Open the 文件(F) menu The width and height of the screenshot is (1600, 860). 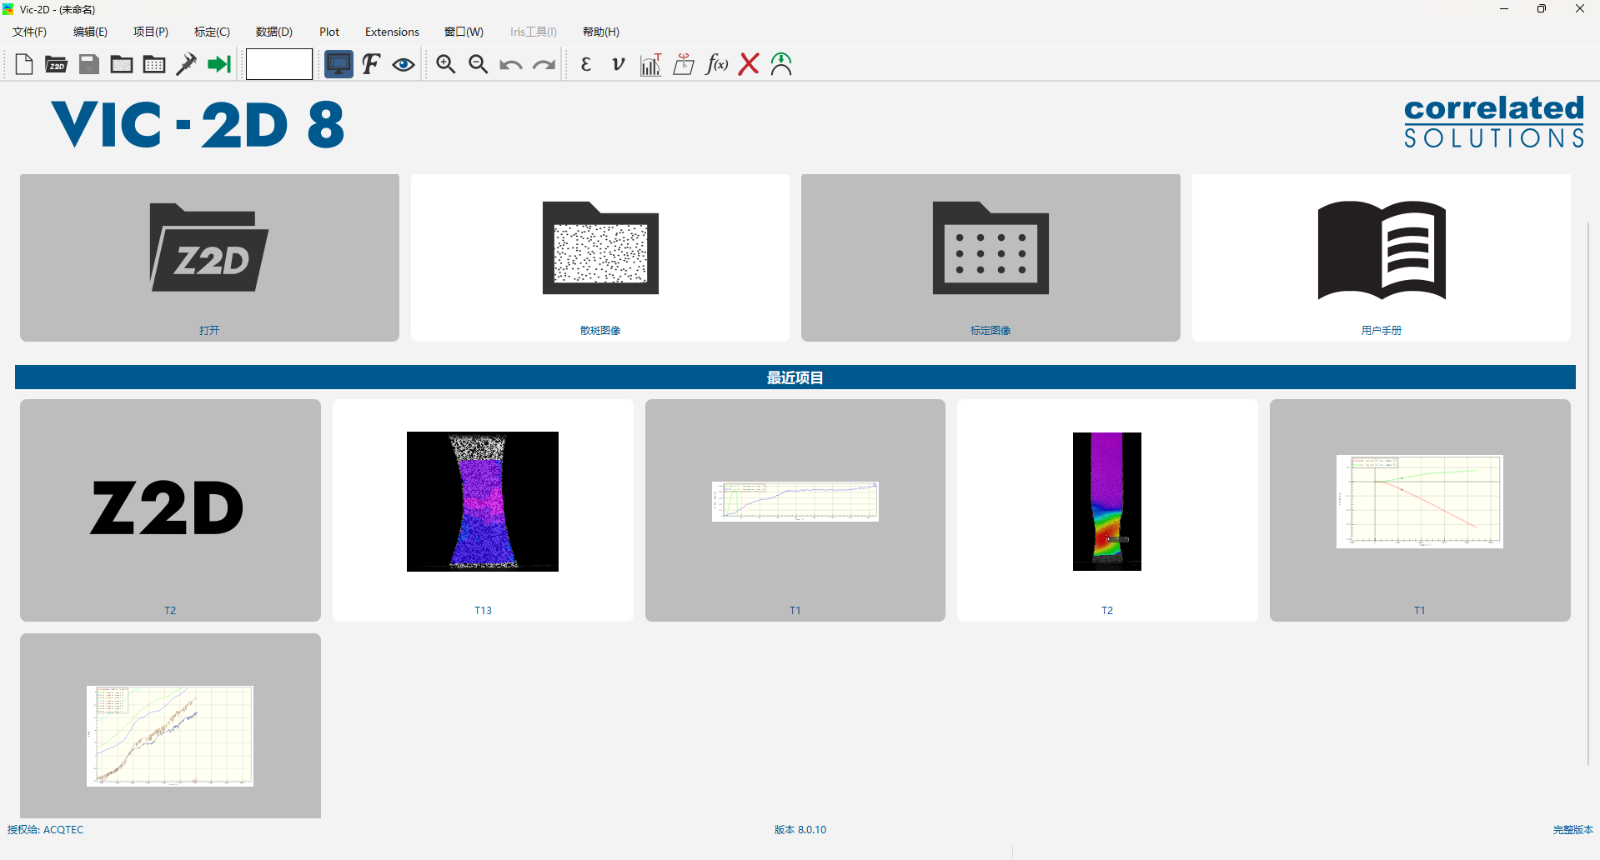point(29,32)
